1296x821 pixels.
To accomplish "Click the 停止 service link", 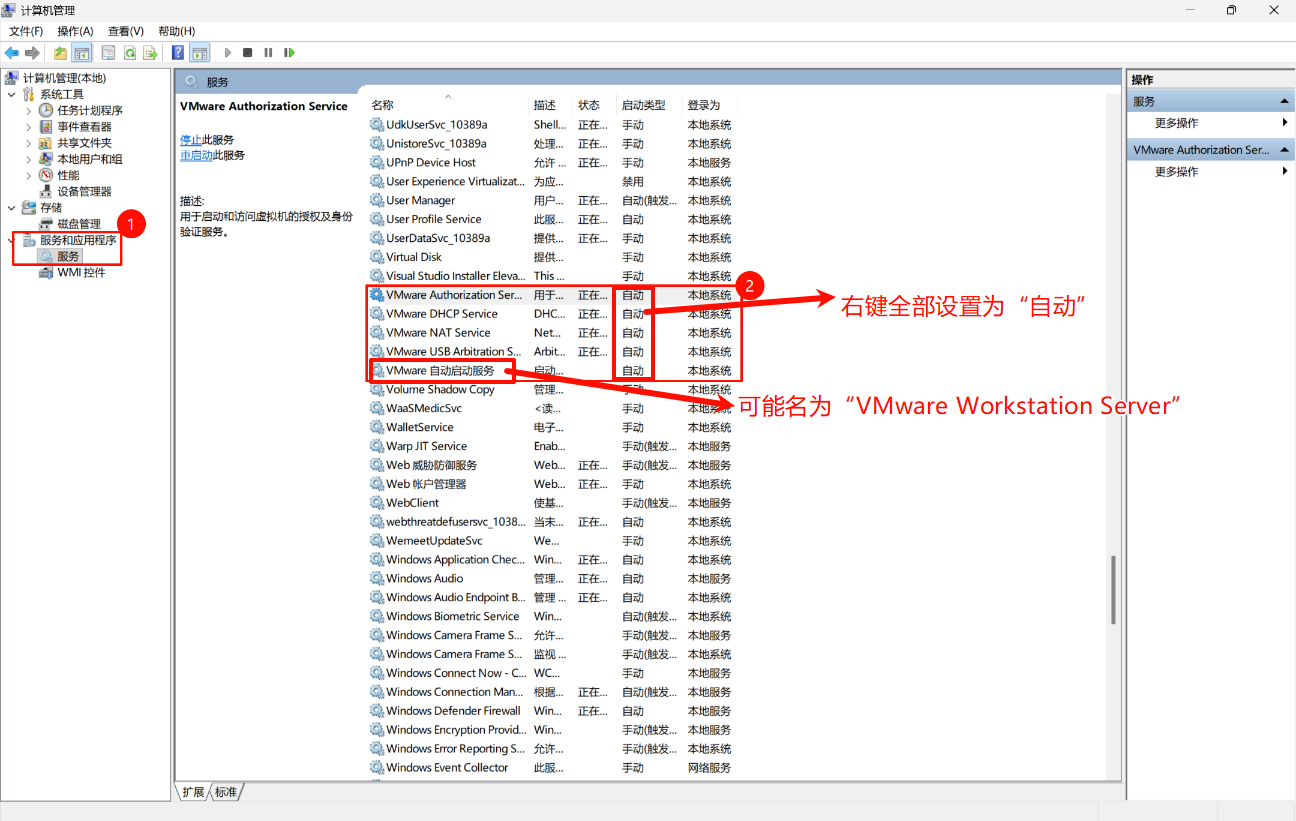I will click(190, 140).
